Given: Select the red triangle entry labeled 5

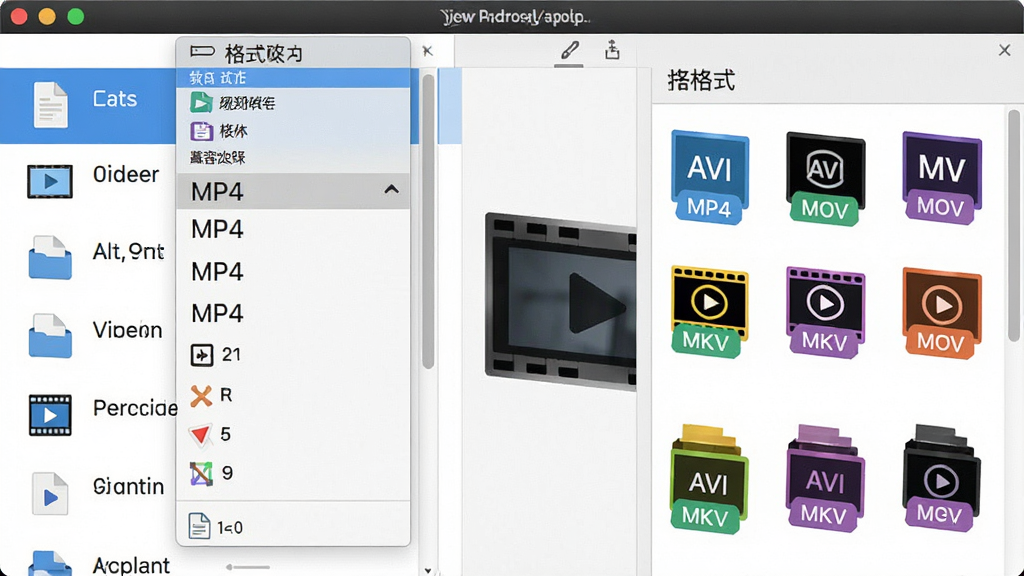Looking at the screenshot, I should click(293, 434).
